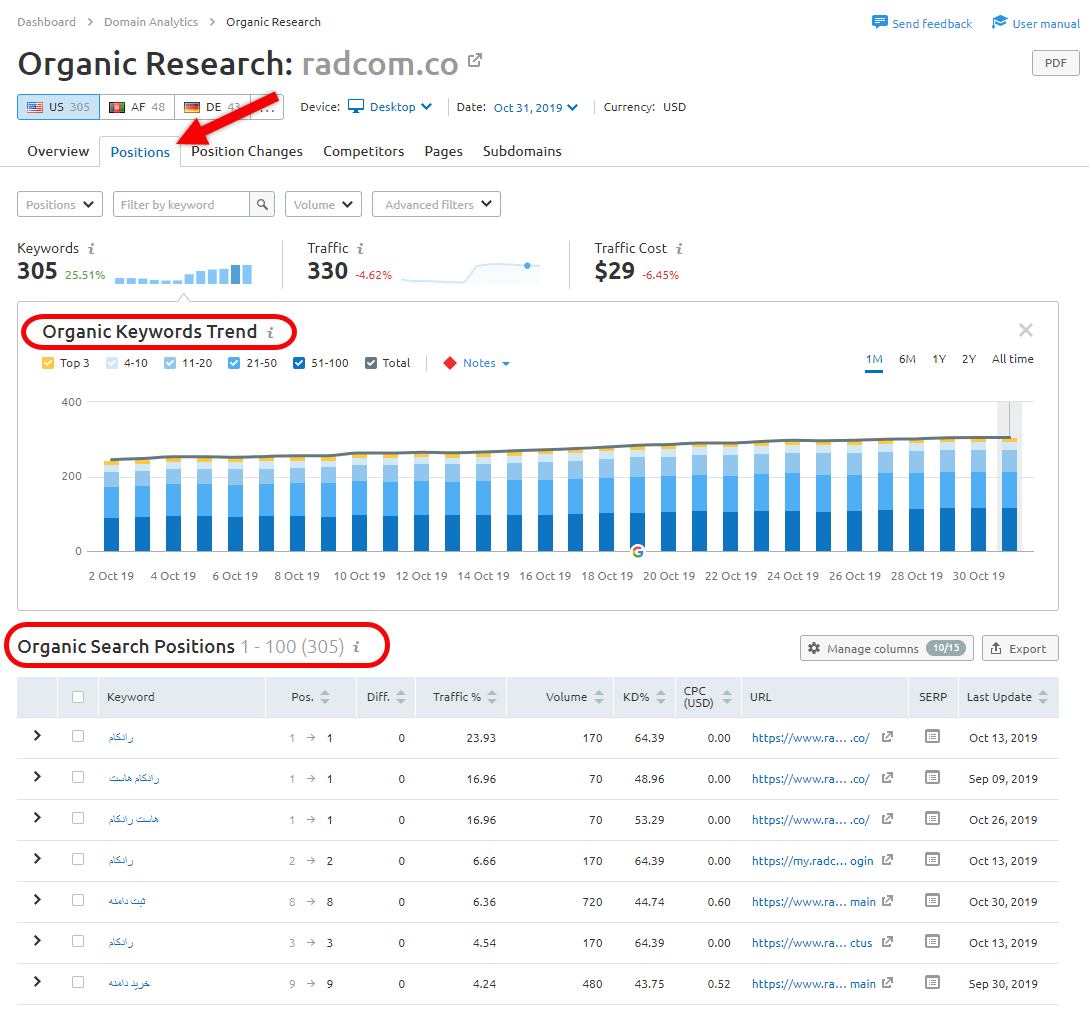The image size is (1089, 1012).
Task: Open the Competitors tab
Action: point(363,152)
